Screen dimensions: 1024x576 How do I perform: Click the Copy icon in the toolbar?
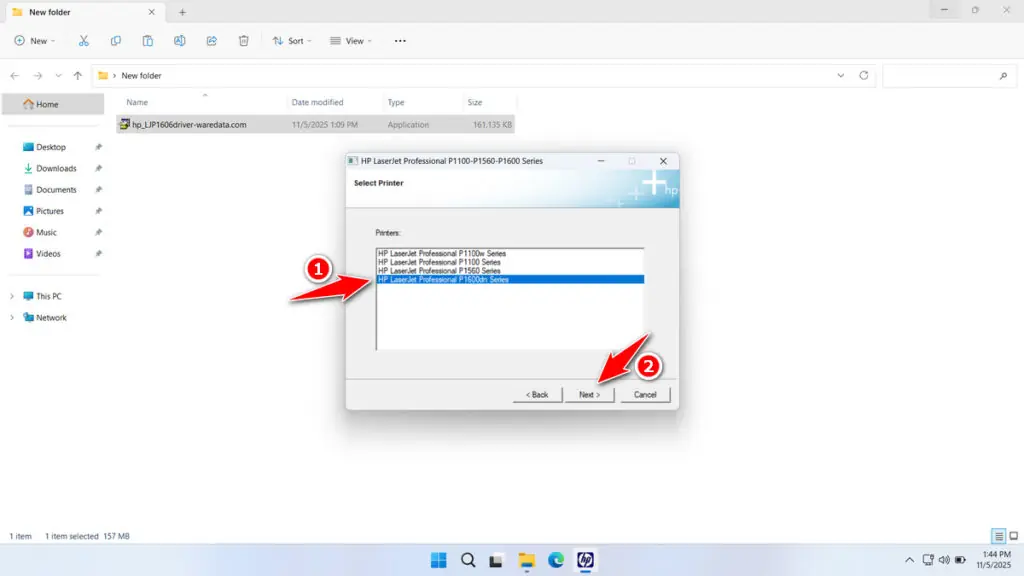point(116,40)
